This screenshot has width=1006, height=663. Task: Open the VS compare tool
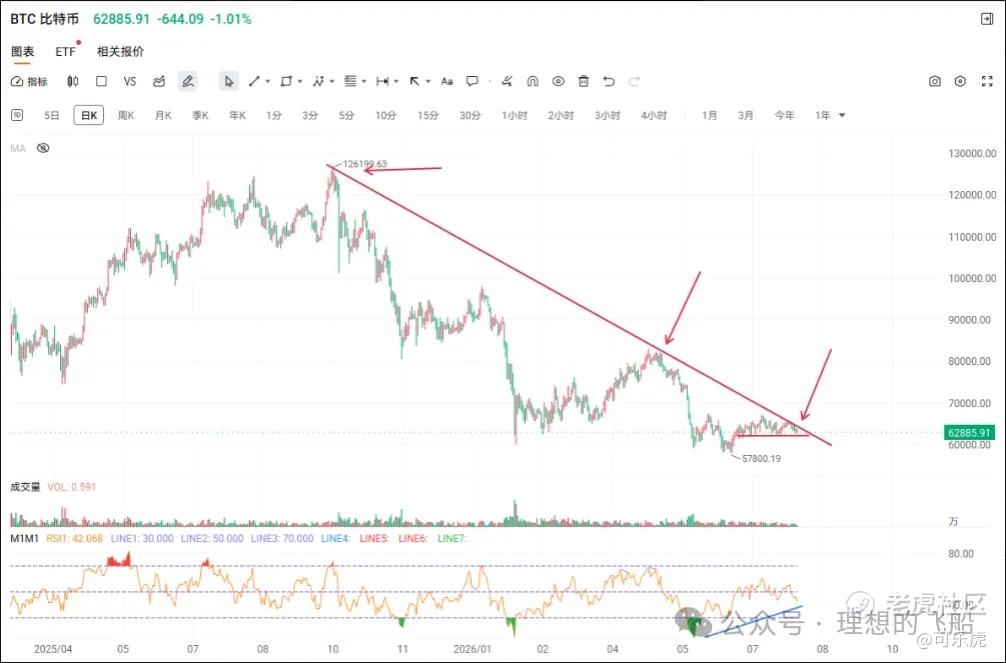coord(130,82)
